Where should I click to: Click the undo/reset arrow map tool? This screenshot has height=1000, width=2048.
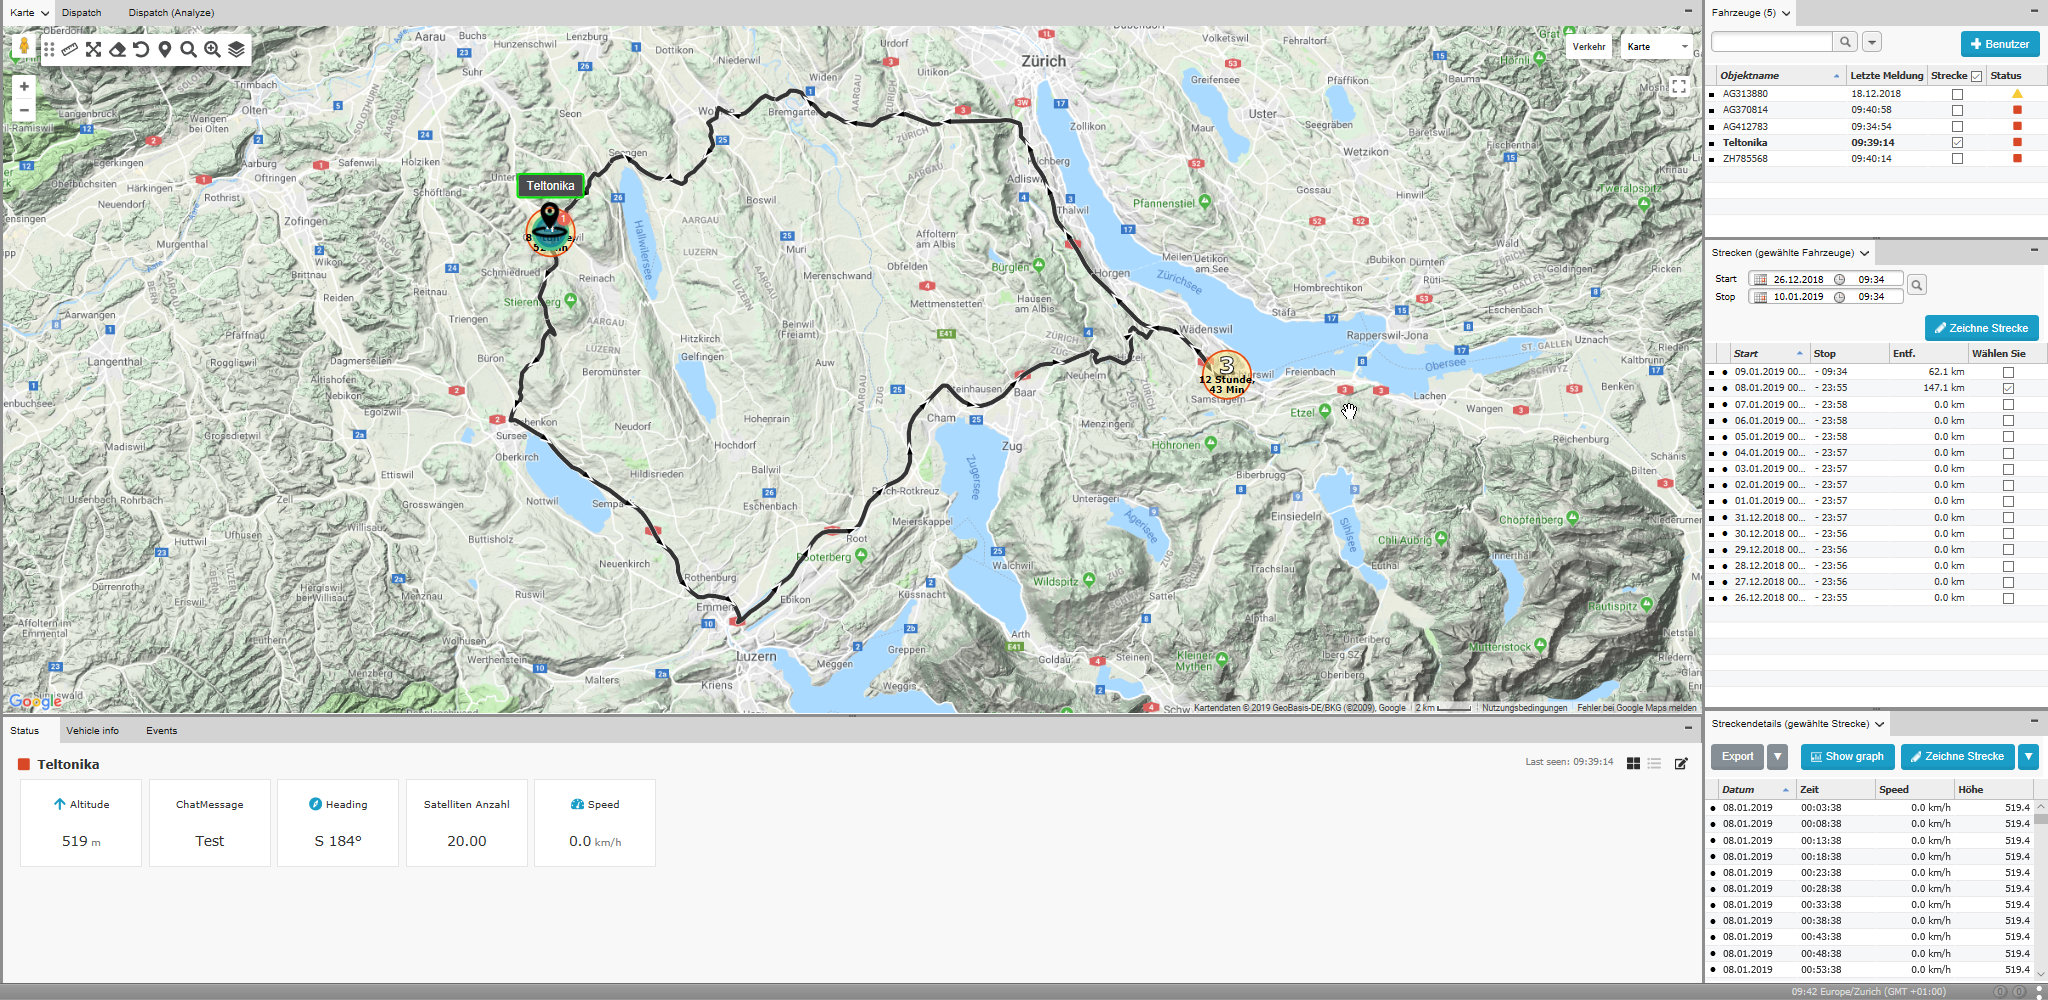(x=141, y=49)
